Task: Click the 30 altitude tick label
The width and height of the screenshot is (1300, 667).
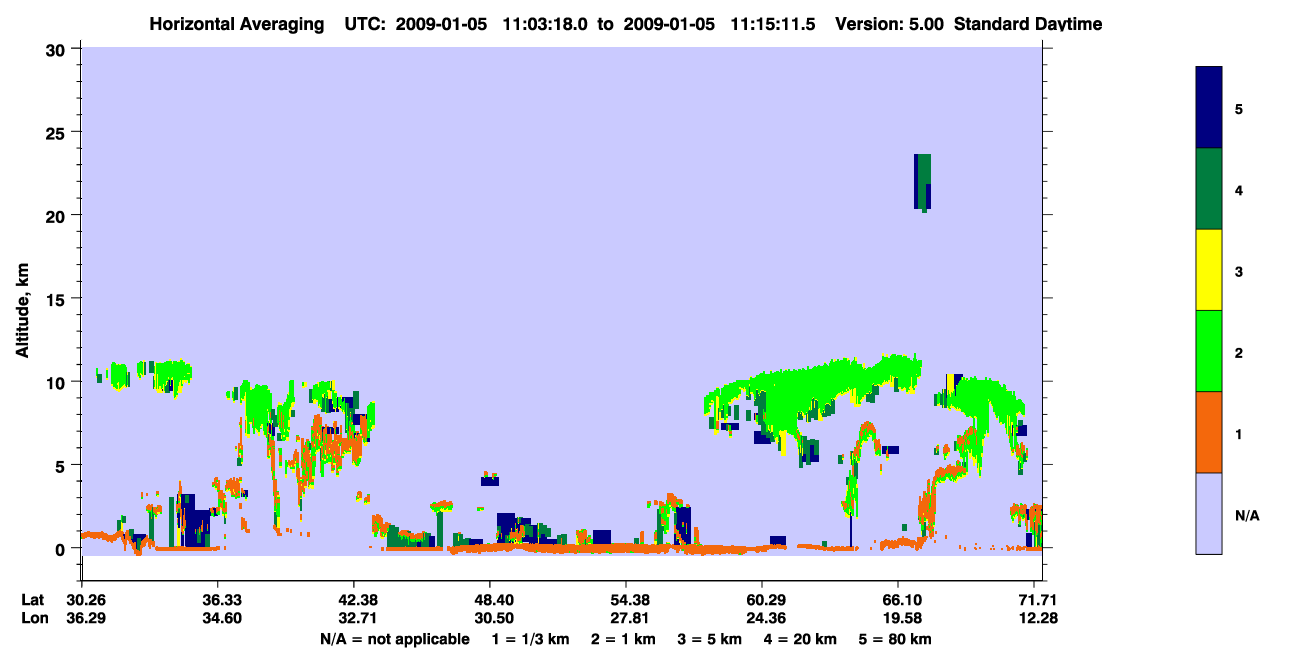Action: pos(58,49)
